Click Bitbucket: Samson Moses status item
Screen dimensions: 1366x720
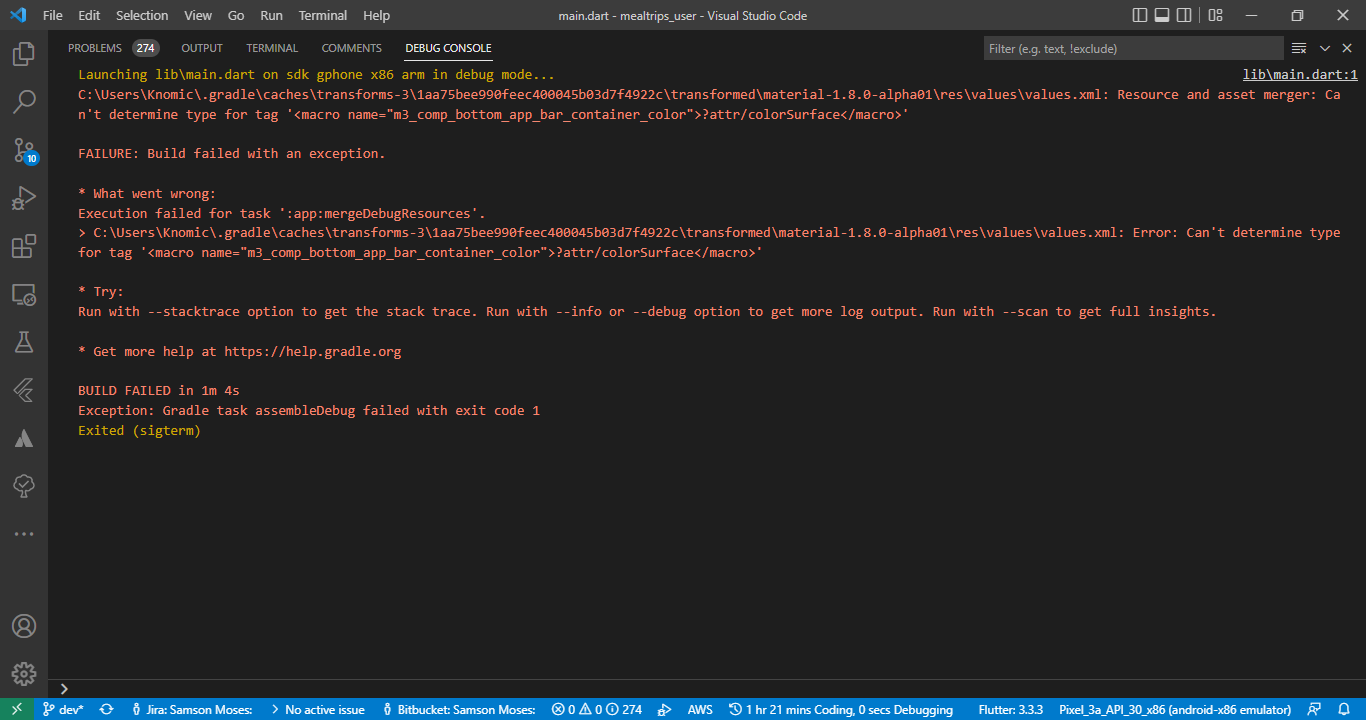pyautogui.click(x=459, y=709)
